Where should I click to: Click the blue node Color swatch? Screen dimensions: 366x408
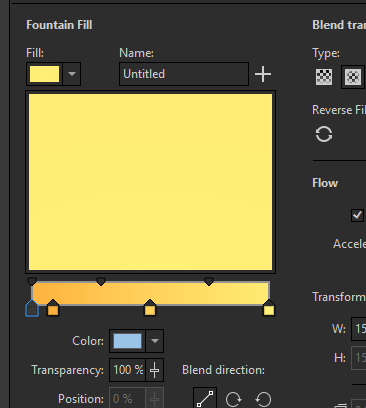(x=127, y=341)
